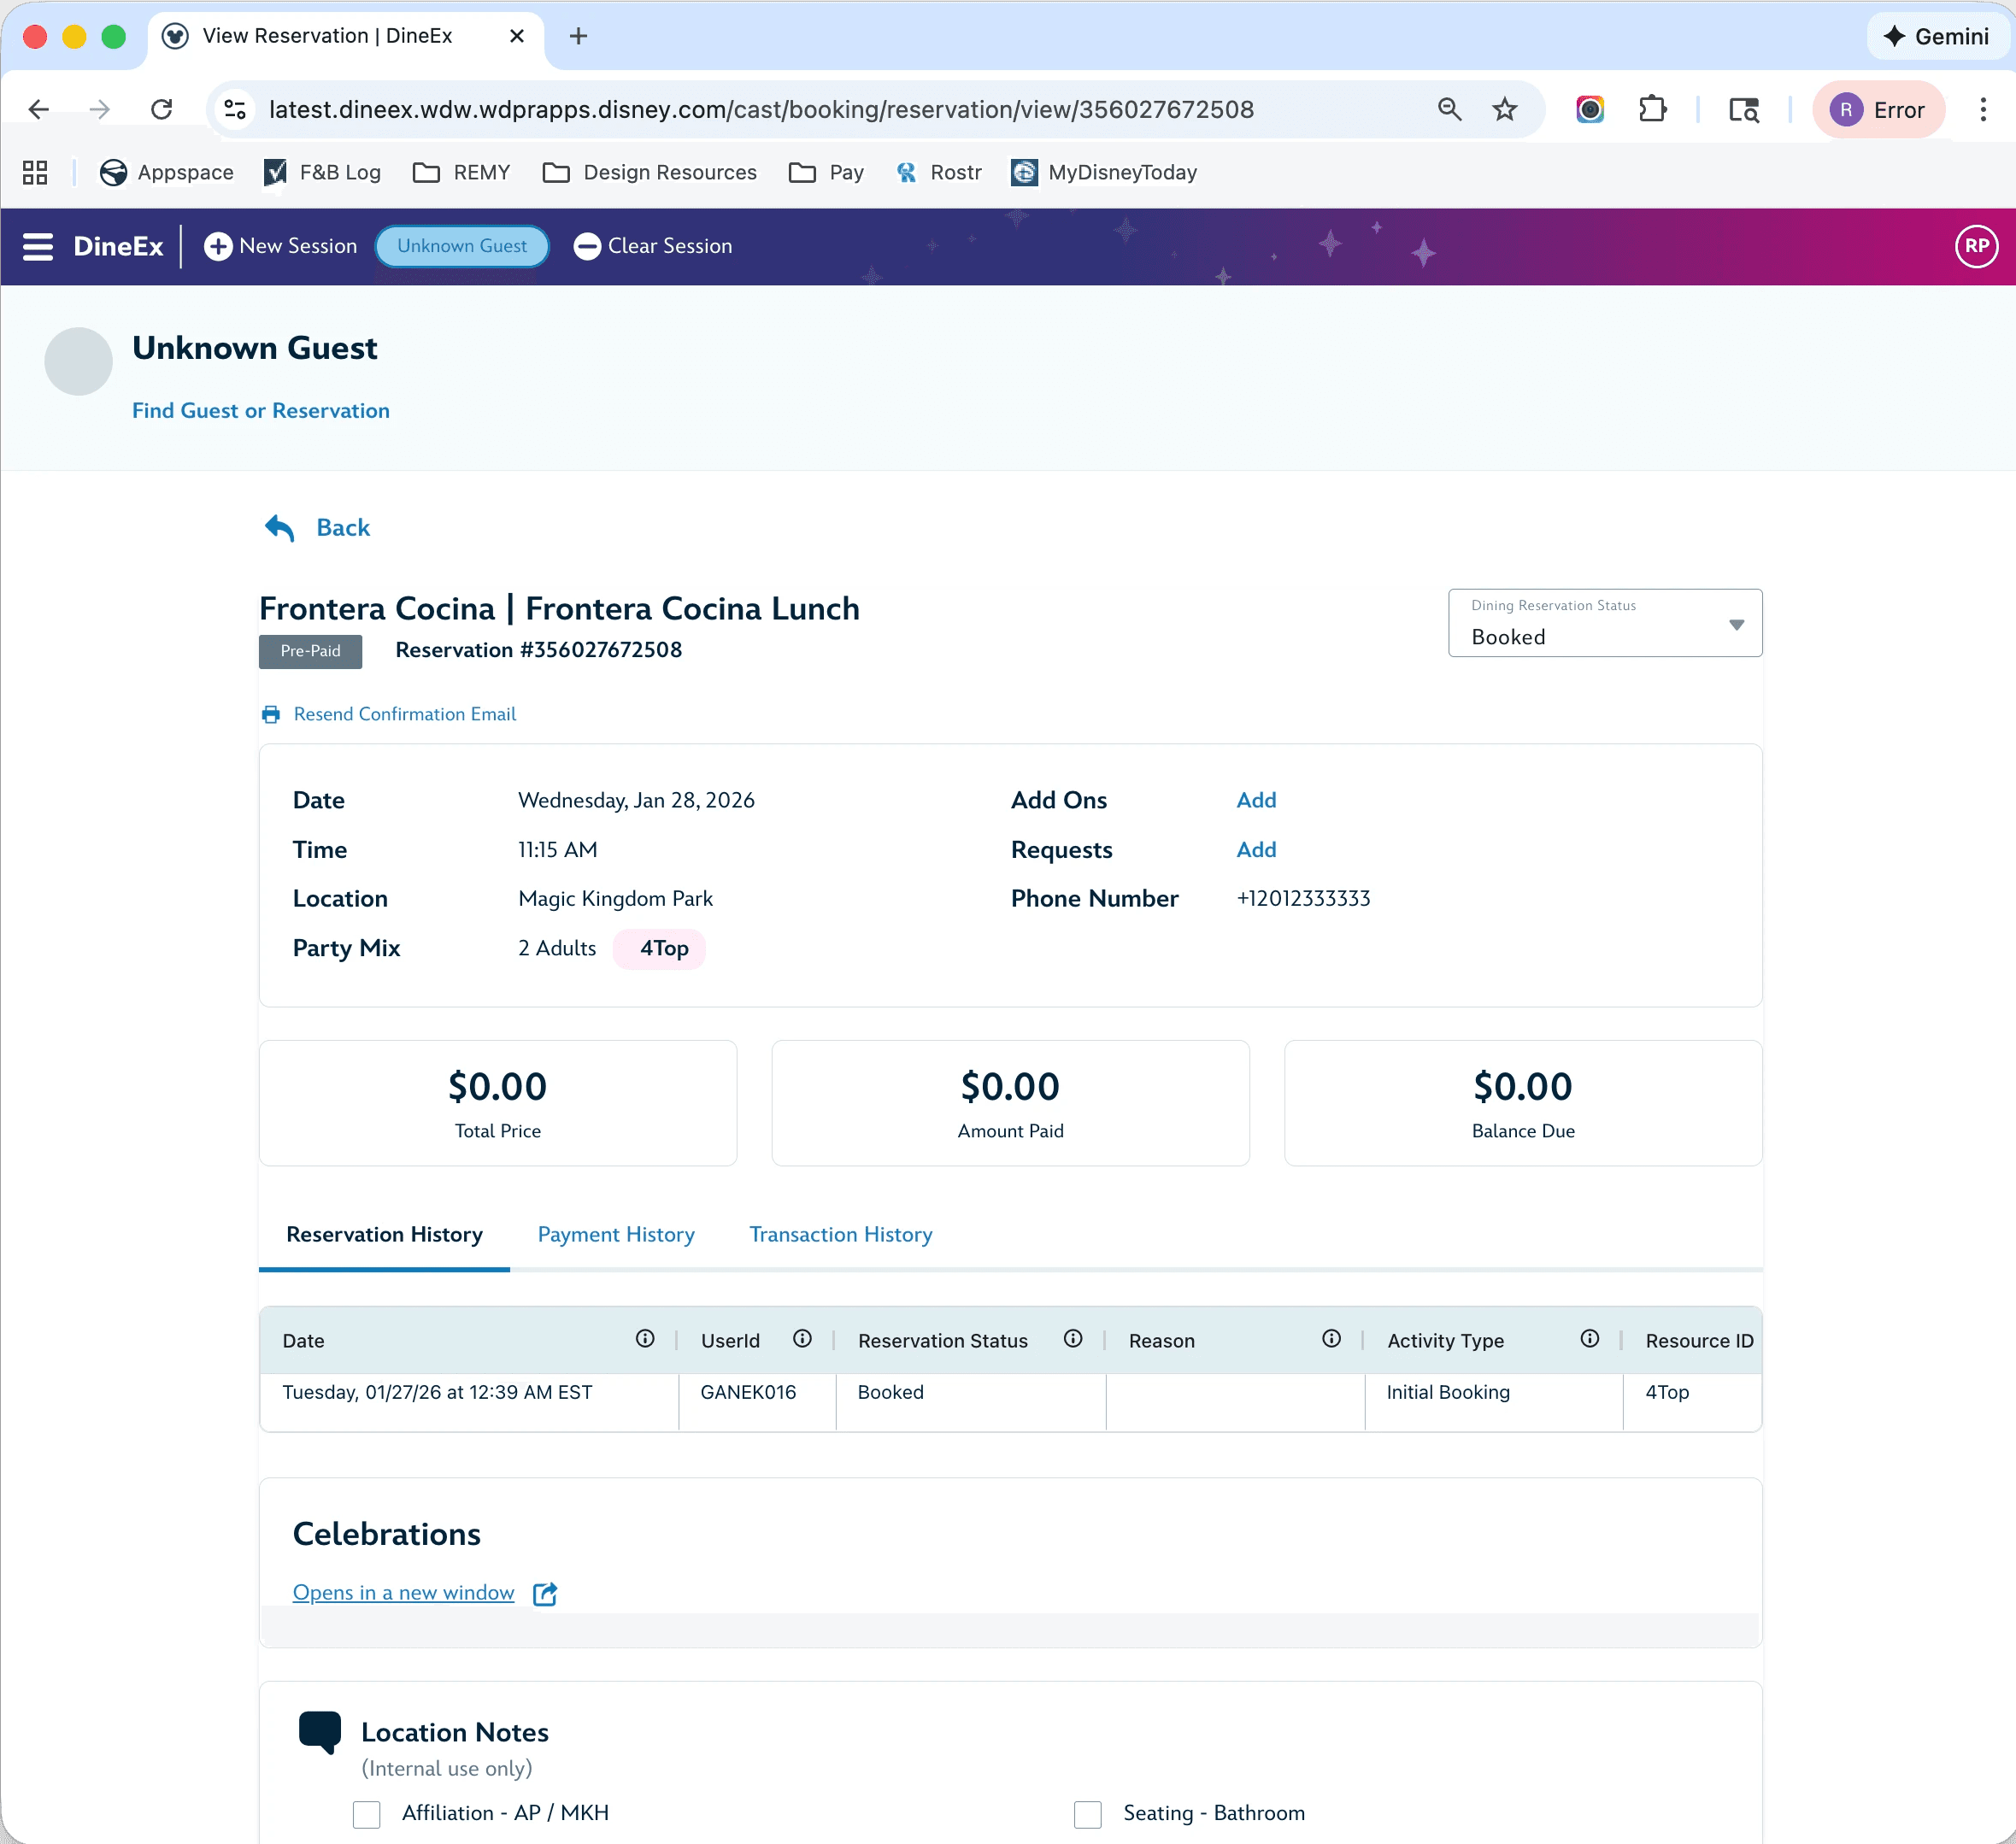Viewport: 2016px width, 1844px height.
Task: Click Add next to Requests
Action: point(1256,849)
